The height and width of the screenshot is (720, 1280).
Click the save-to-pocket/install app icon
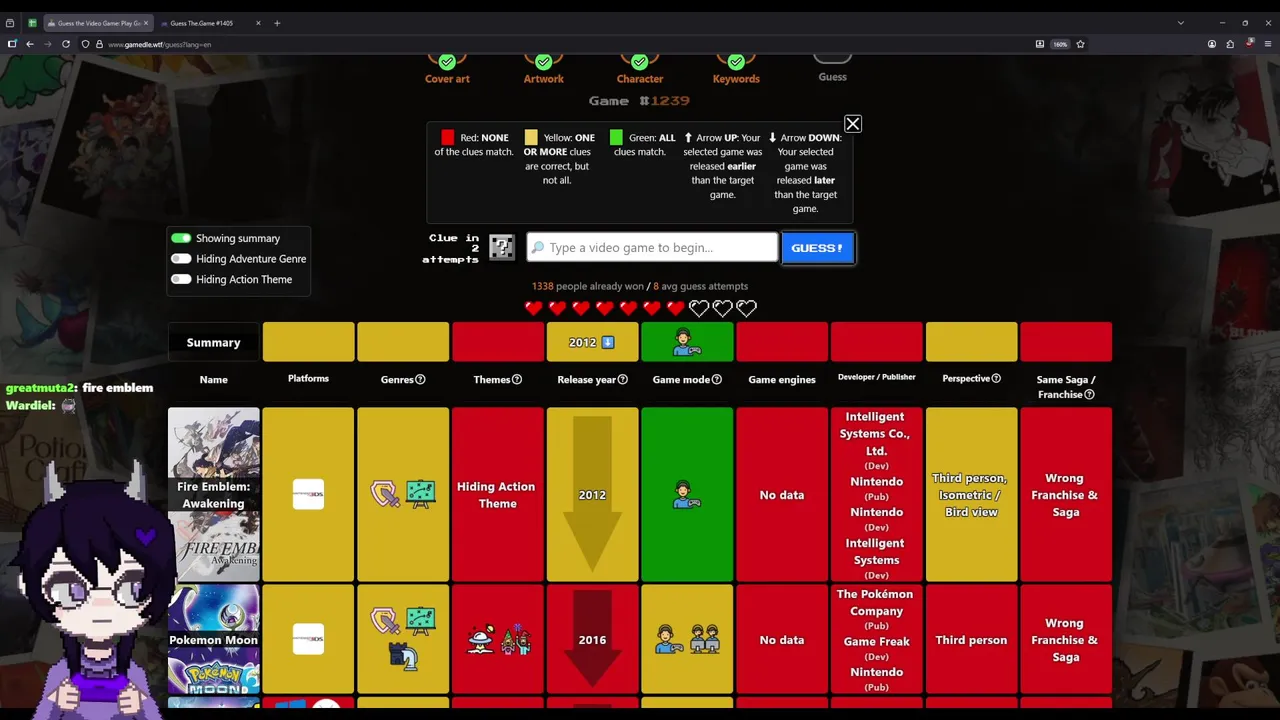pos(1040,44)
